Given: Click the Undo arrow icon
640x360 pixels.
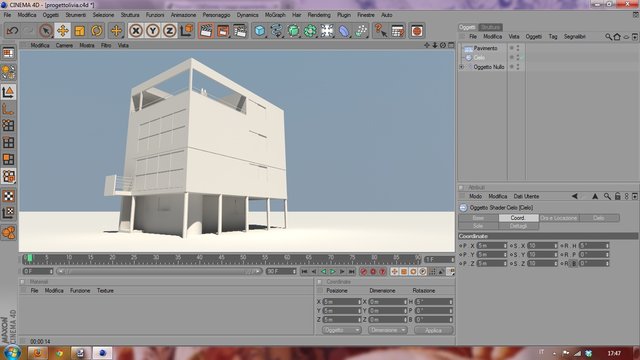Looking at the screenshot, I should pyautogui.click(x=12, y=31).
